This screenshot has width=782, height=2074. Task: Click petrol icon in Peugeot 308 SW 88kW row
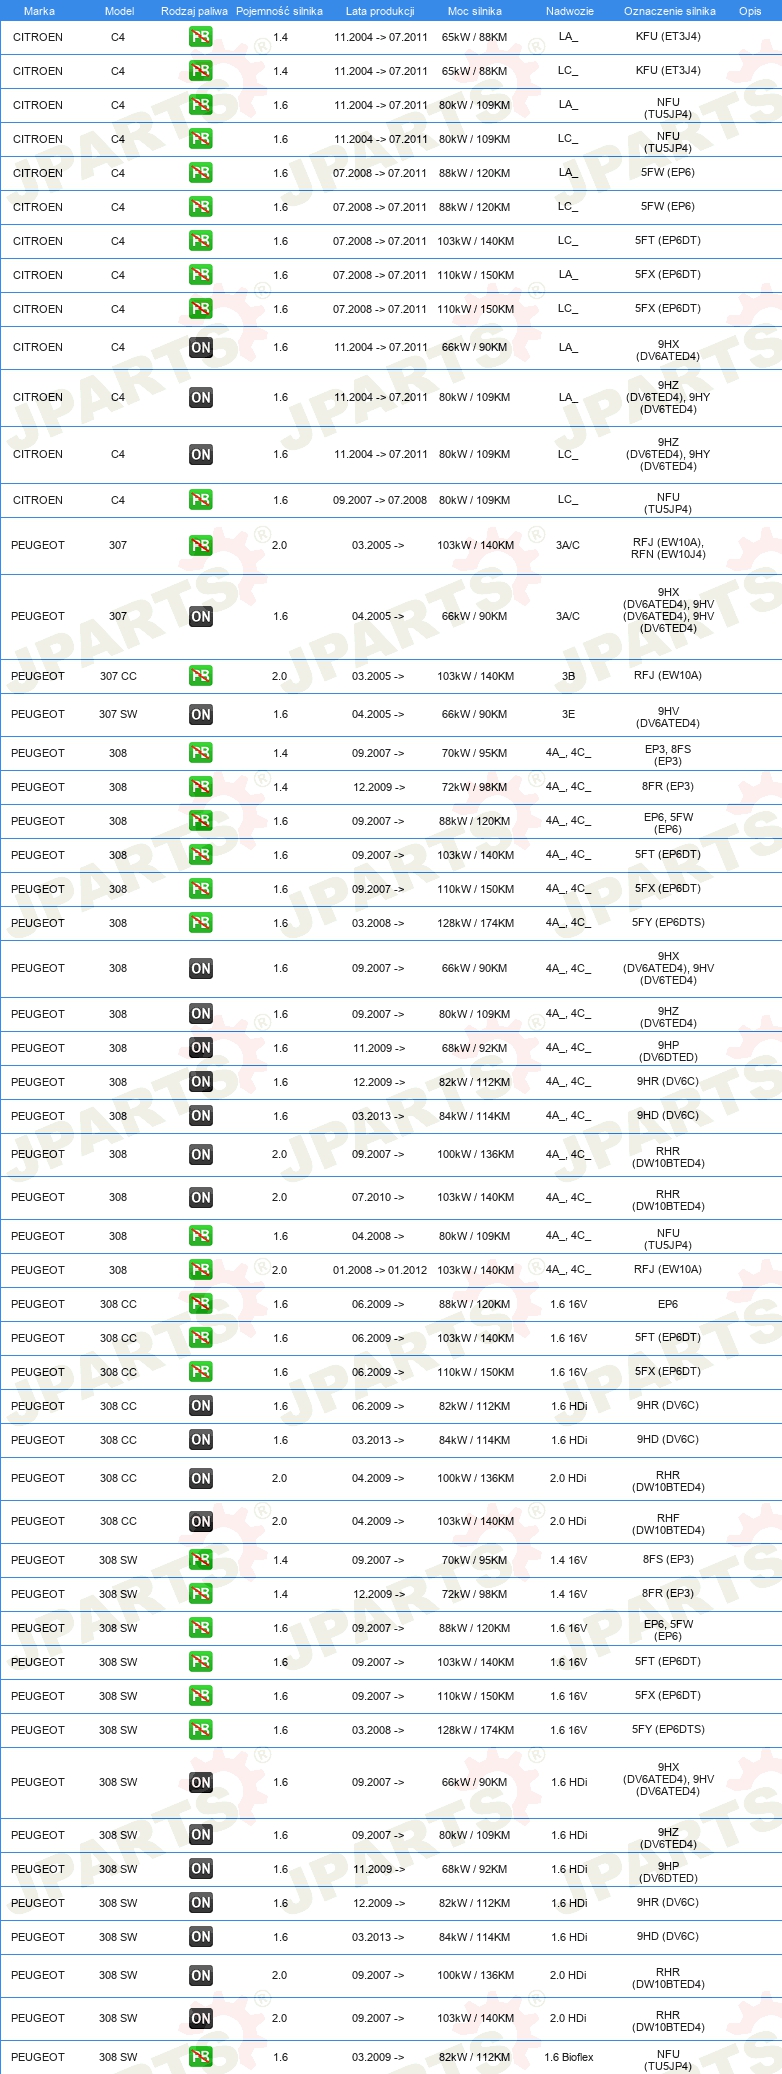pyautogui.click(x=201, y=1629)
